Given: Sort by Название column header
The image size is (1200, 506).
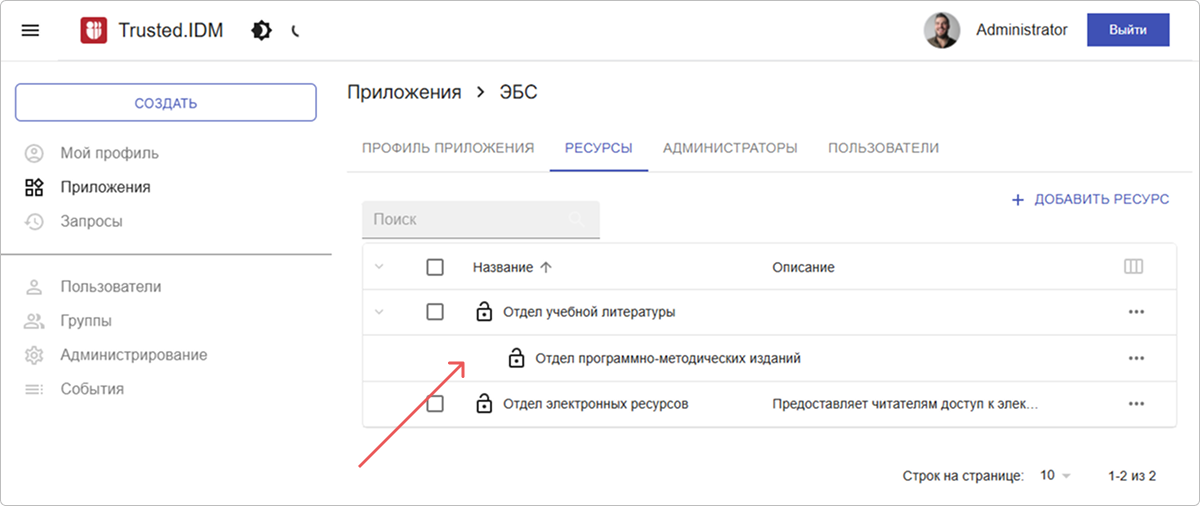Looking at the screenshot, I should click(x=502, y=267).
